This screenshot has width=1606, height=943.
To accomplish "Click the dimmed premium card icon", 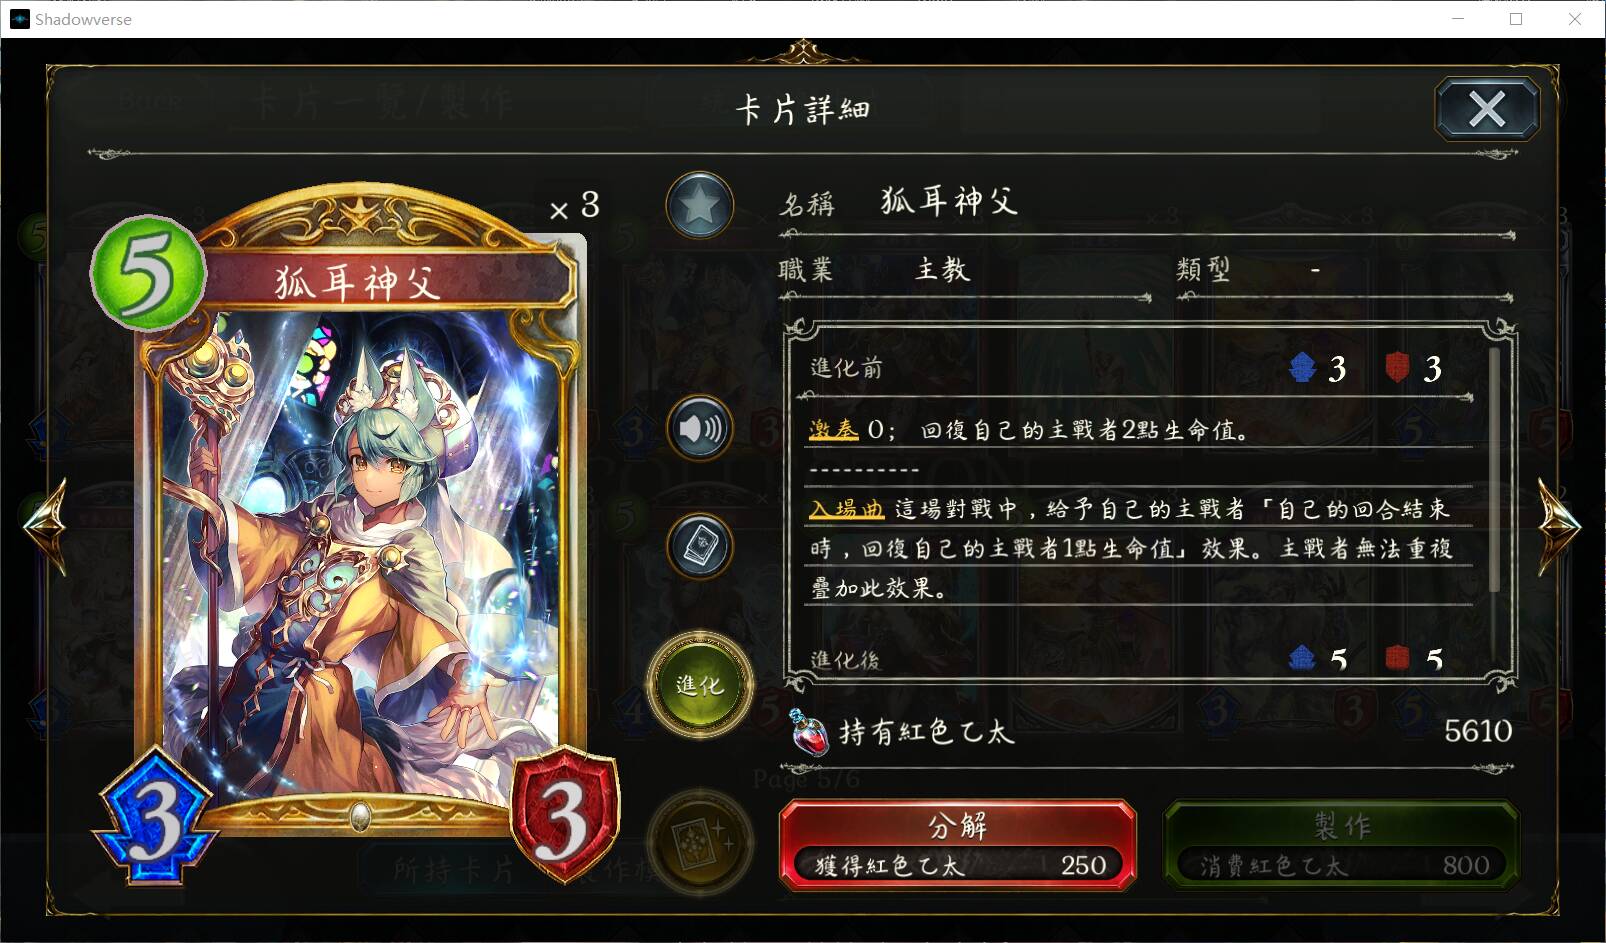I will pyautogui.click(x=699, y=845).
